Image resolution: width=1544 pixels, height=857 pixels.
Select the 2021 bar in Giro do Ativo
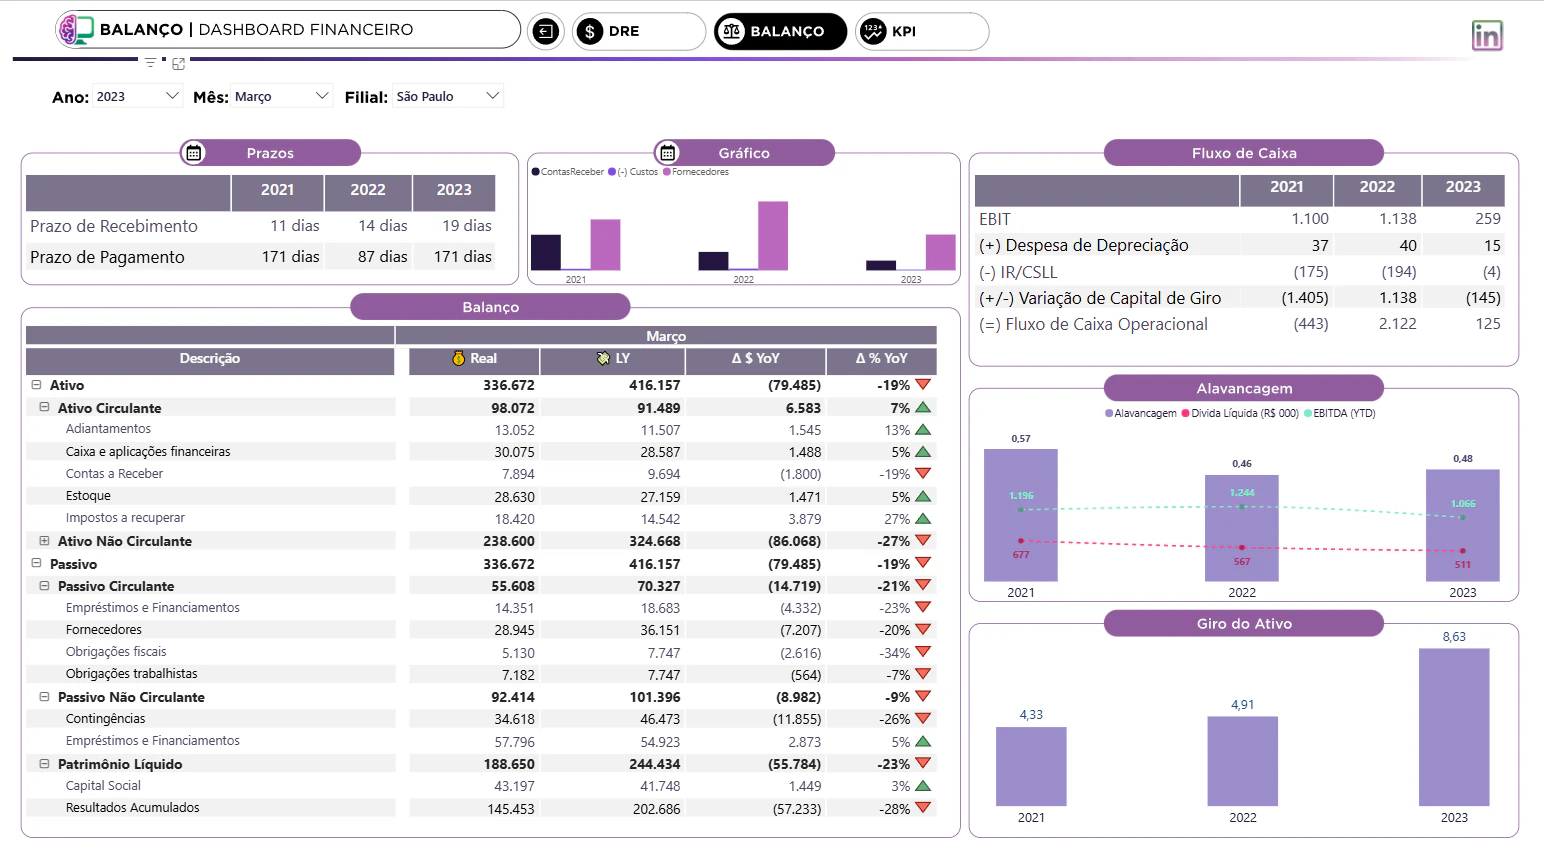coord(1031,766)
